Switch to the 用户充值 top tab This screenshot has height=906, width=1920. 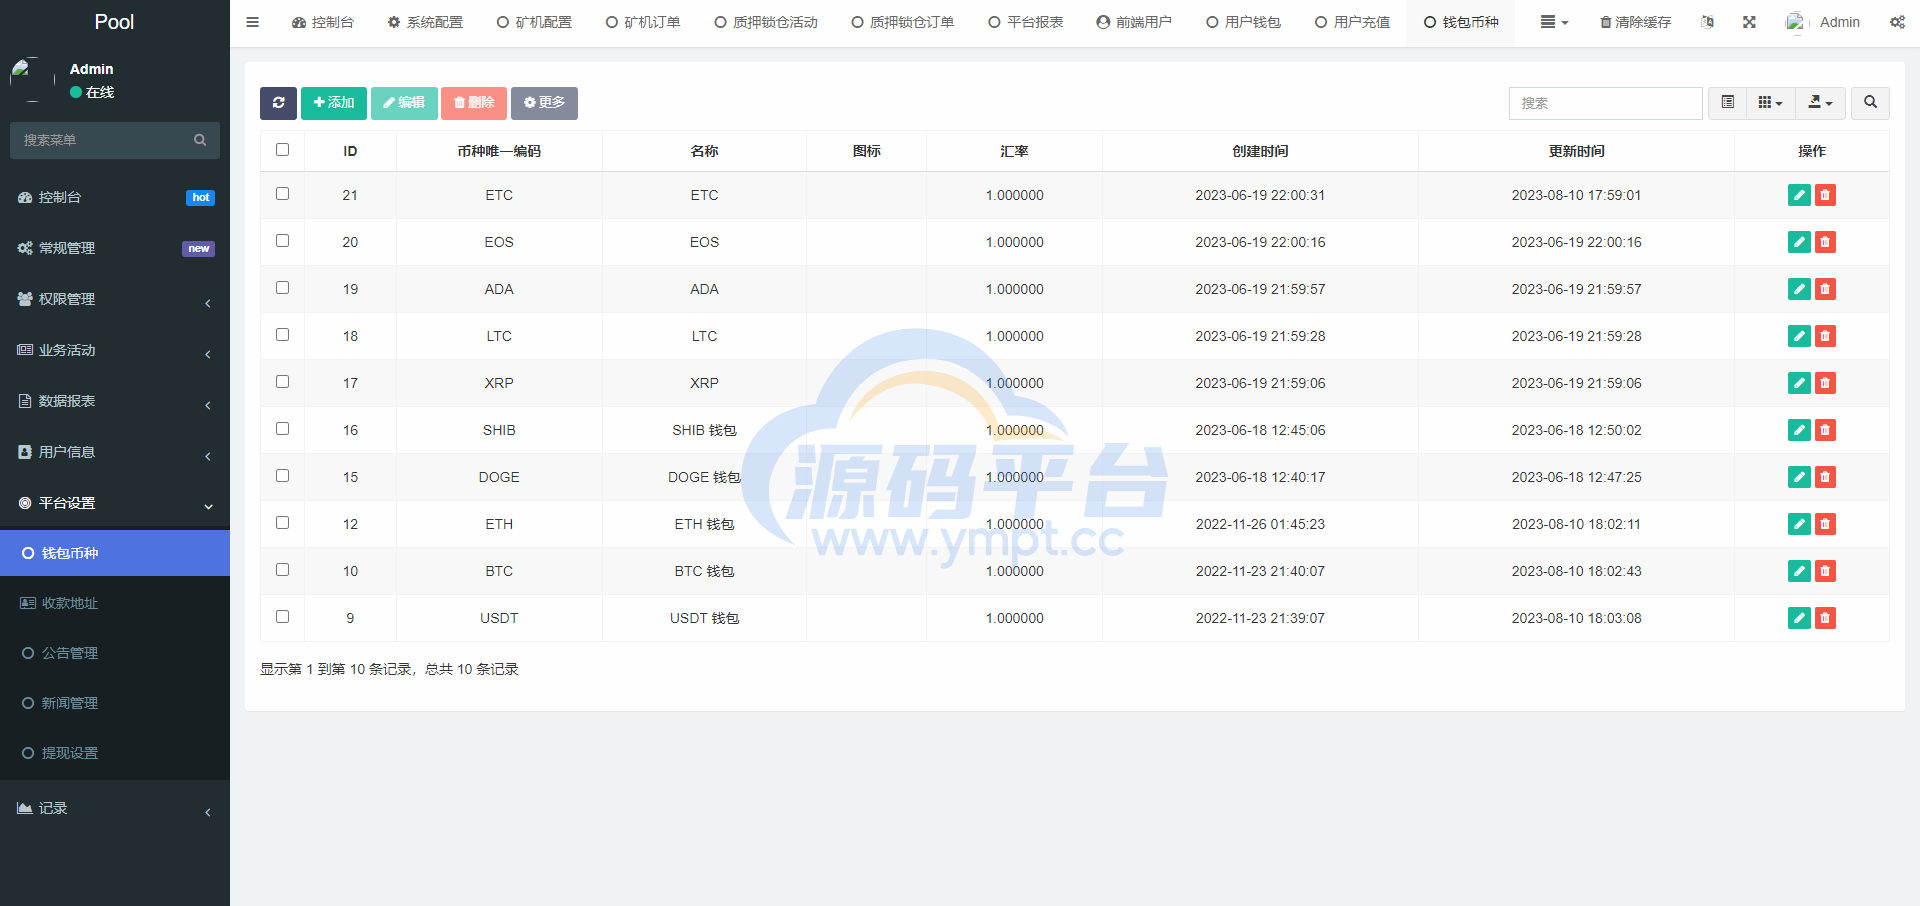point(1352,22)
